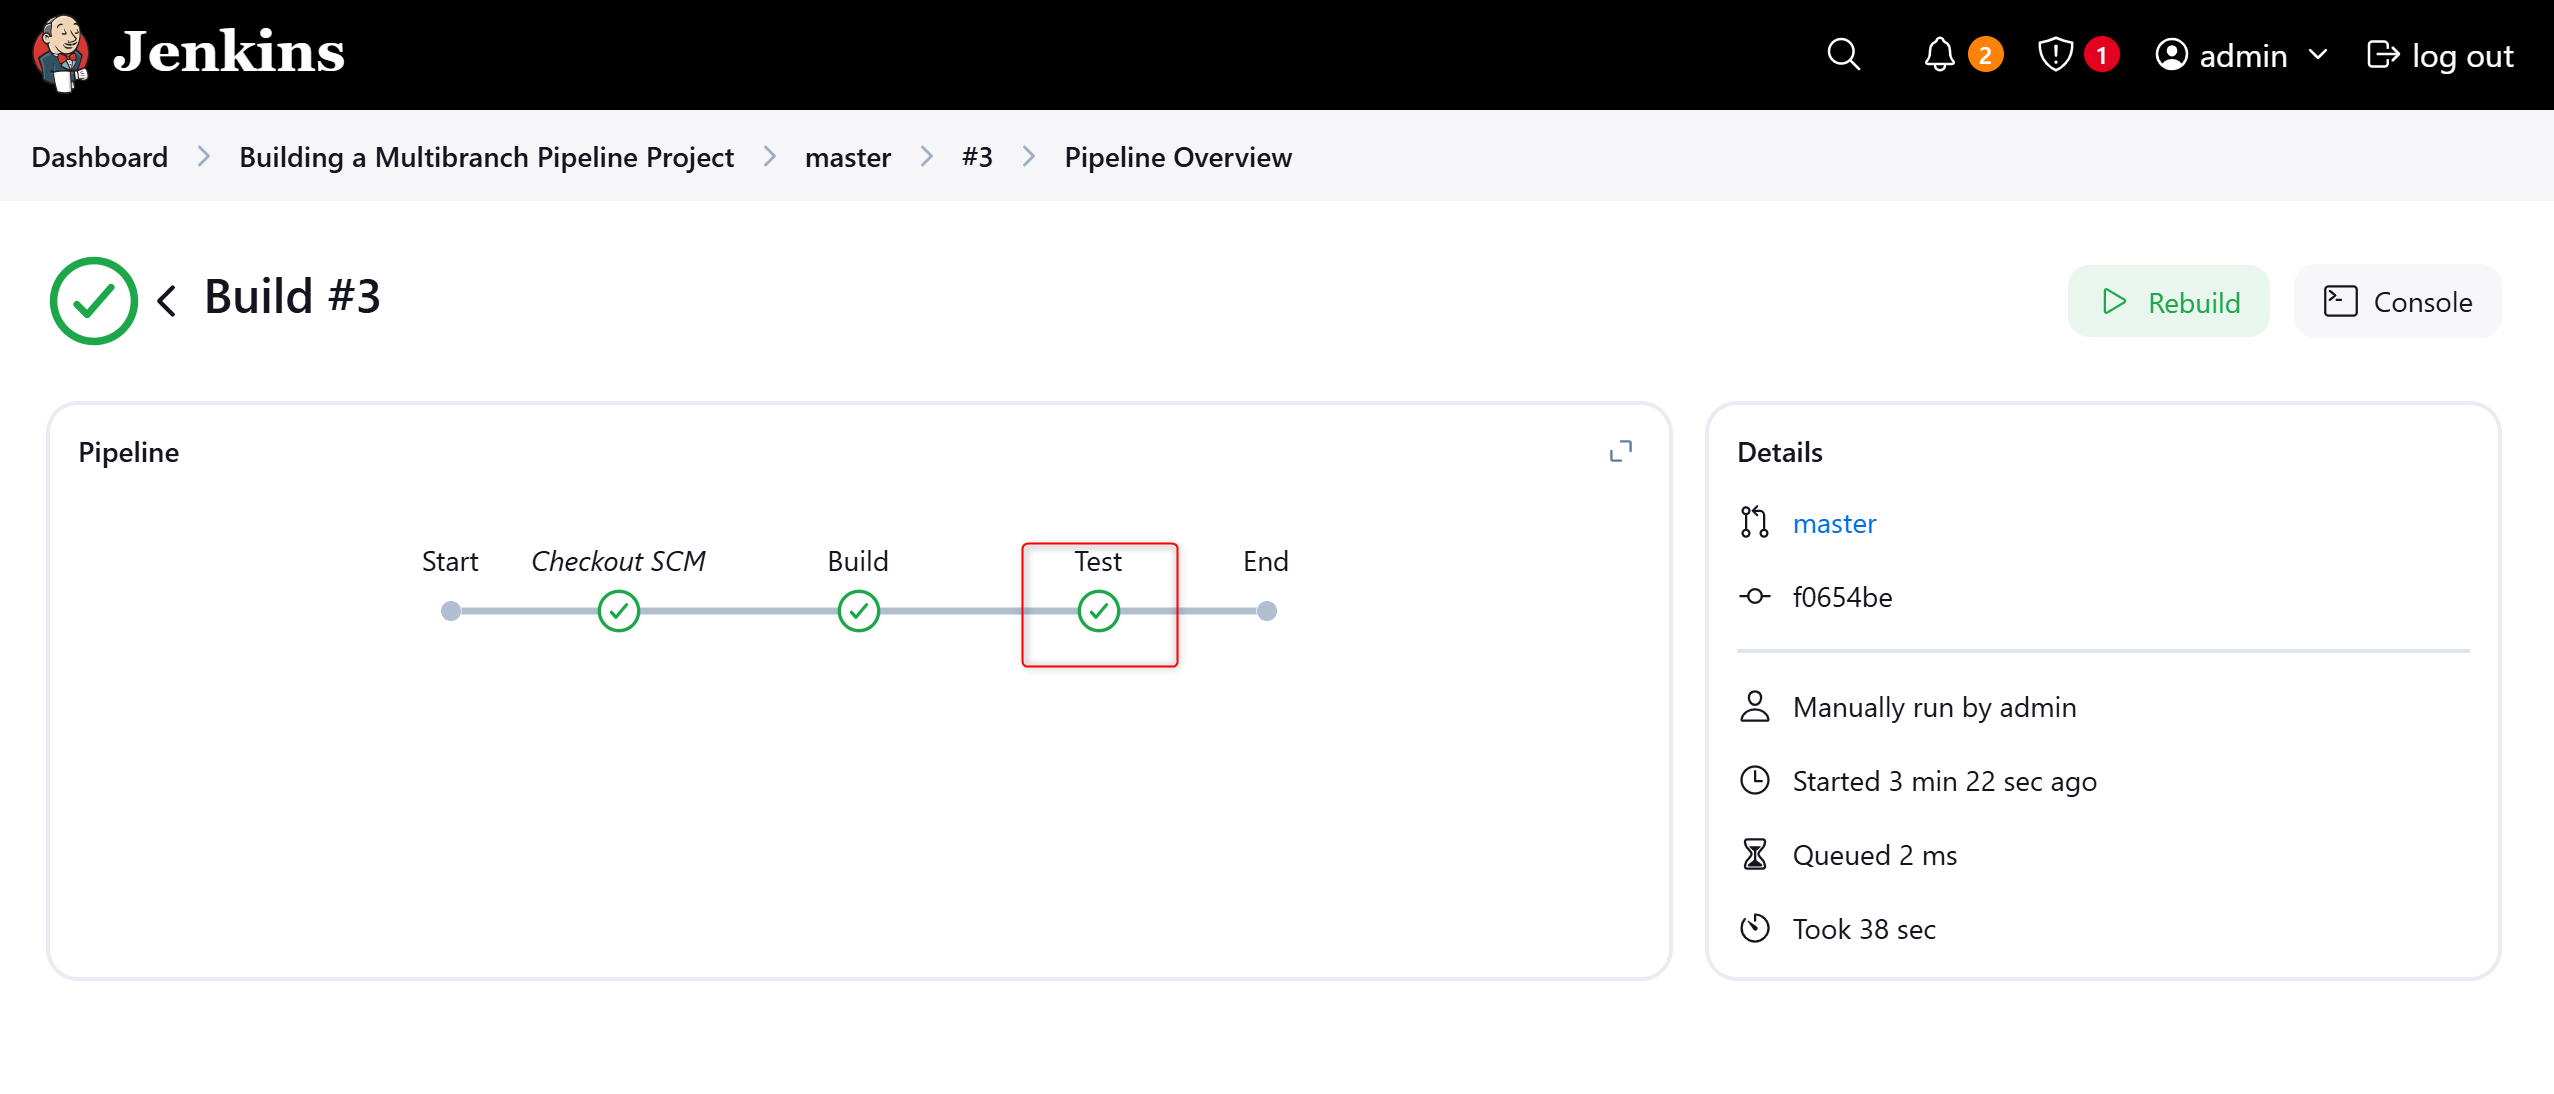Click the Started 3 min 22 sec ago text
The width and height of the screenshot is (2554, 1094).
pyautogui.click(x=1944, y=781)
